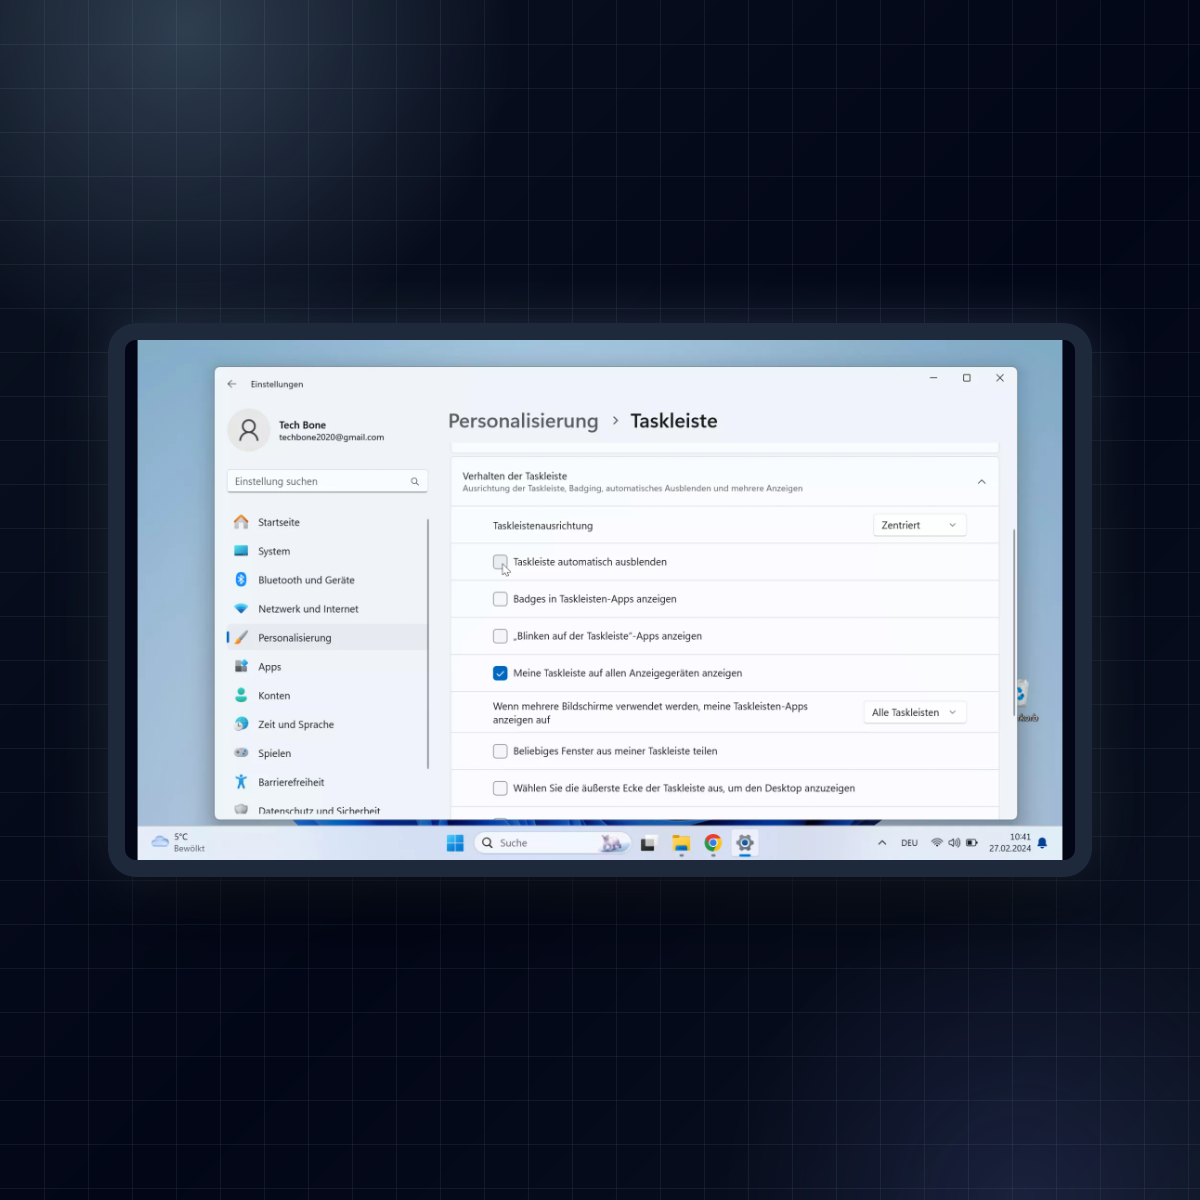
Task: Click the volume speaker tray icon
Action: tap(954, 843)
